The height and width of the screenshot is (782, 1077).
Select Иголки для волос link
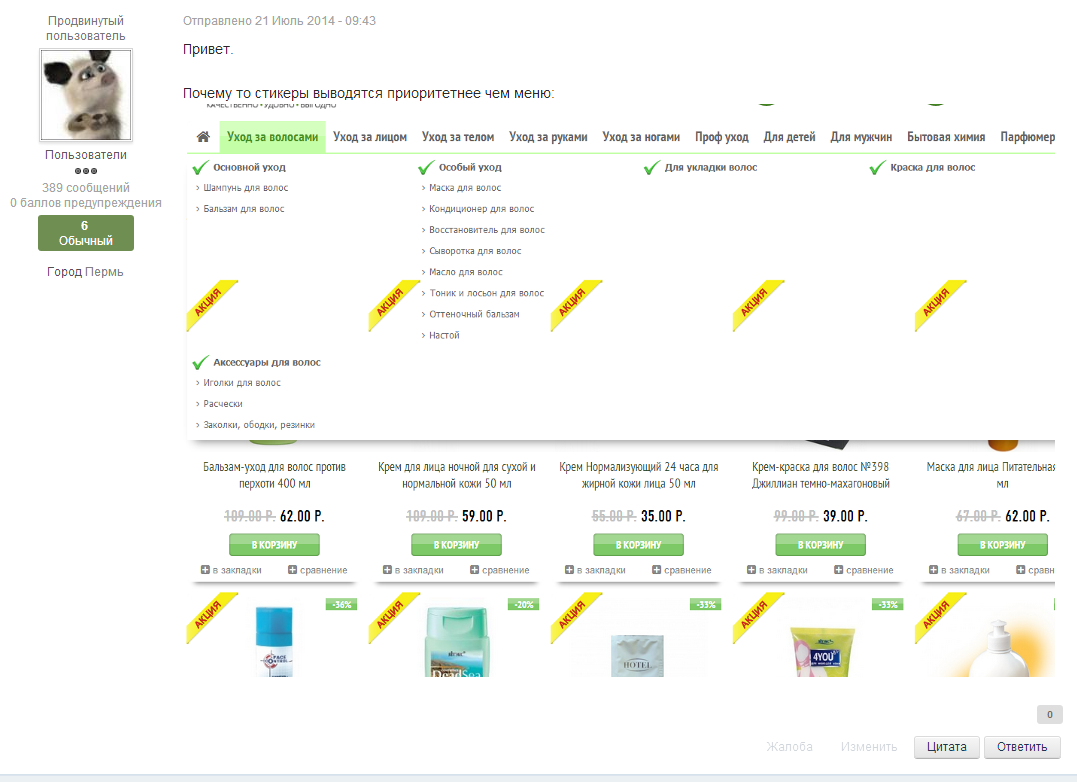(x=242, y=382)
